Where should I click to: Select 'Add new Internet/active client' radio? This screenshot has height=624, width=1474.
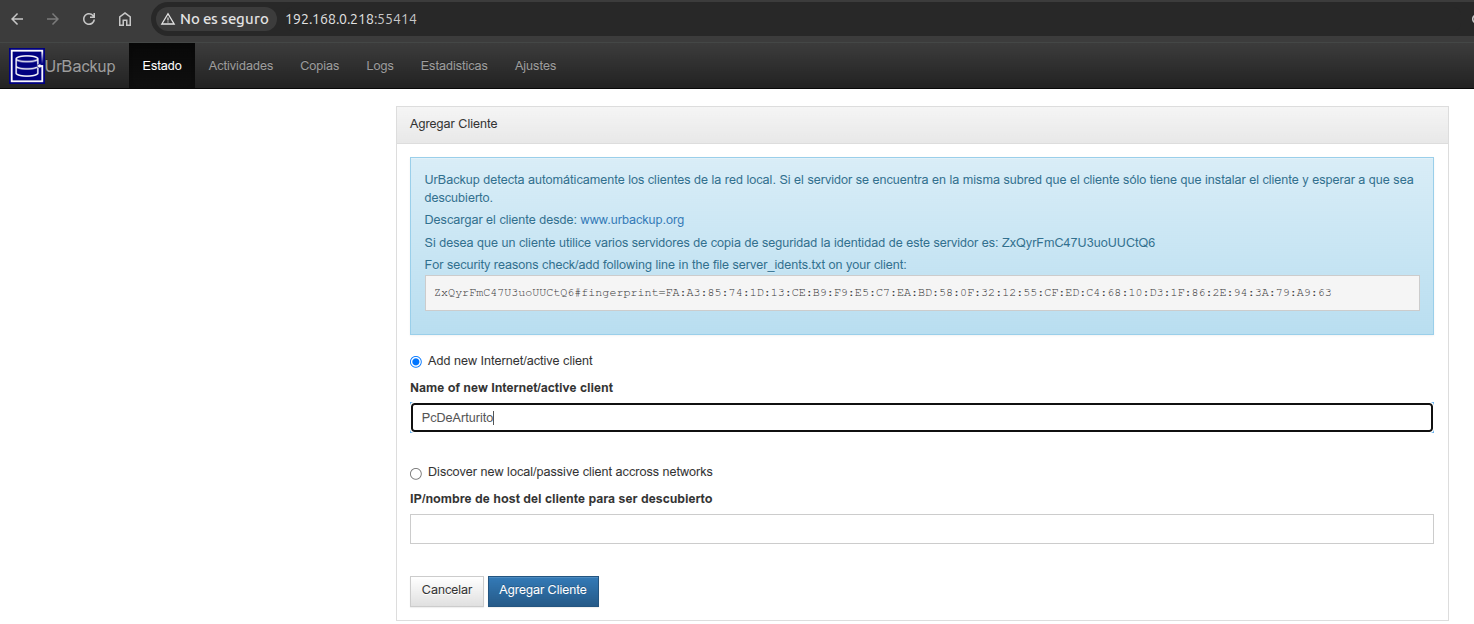point(416,362)
